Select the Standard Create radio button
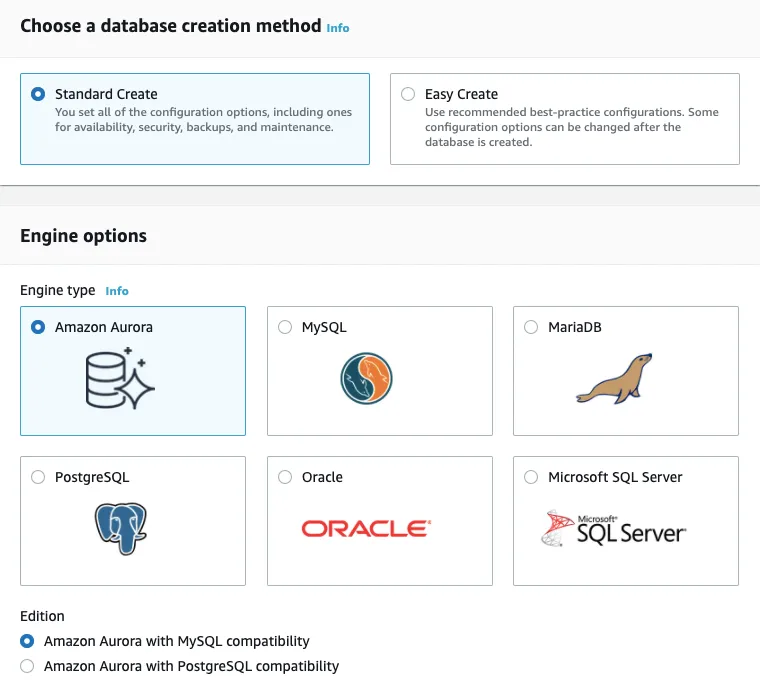 pos(38,94)
